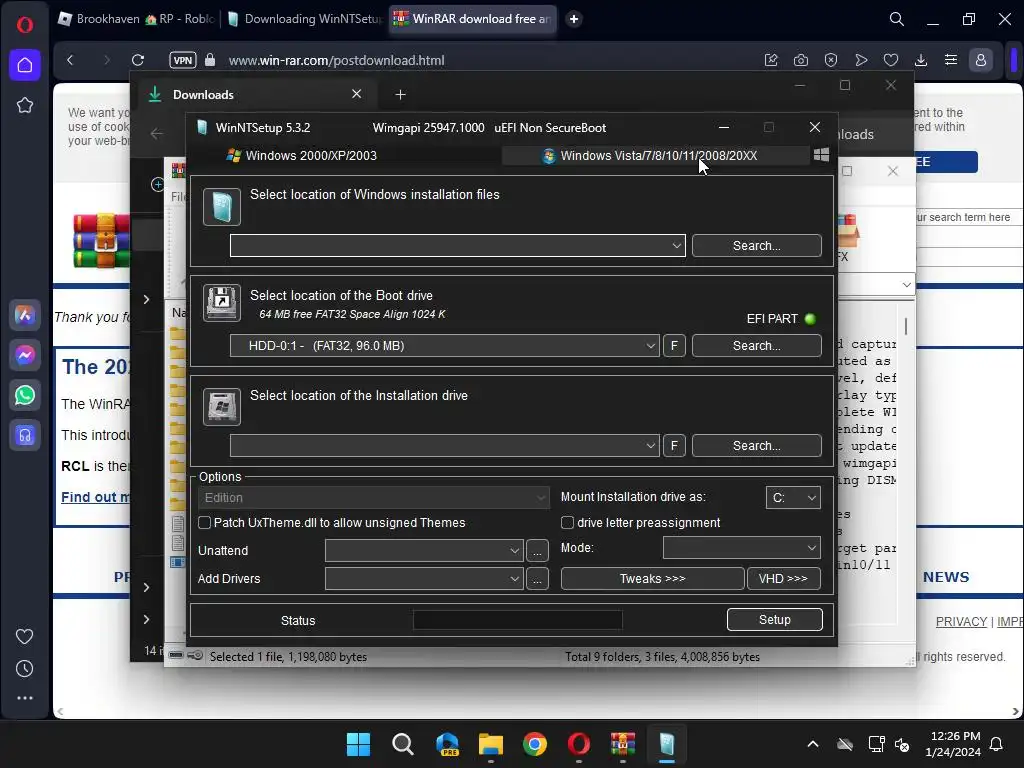Open Windows Start menu
Viewport: 1024px width, 768px height.
pos(359,744)
